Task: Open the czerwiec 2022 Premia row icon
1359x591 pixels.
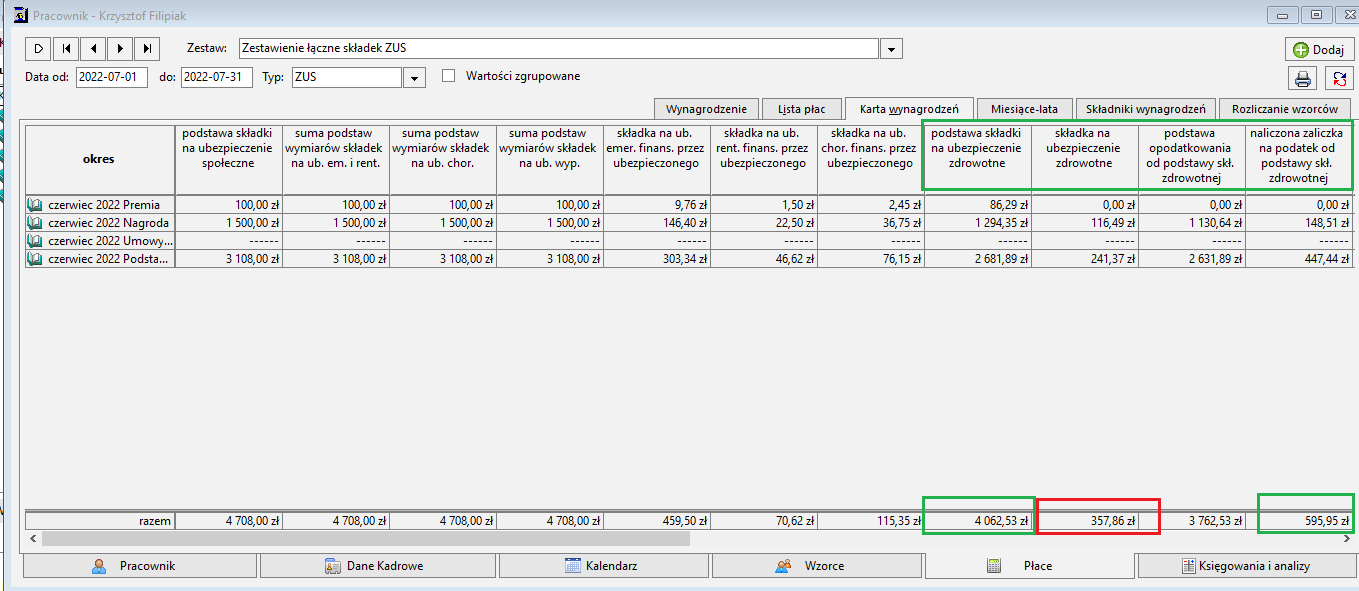Action: [x=36, y=204]
